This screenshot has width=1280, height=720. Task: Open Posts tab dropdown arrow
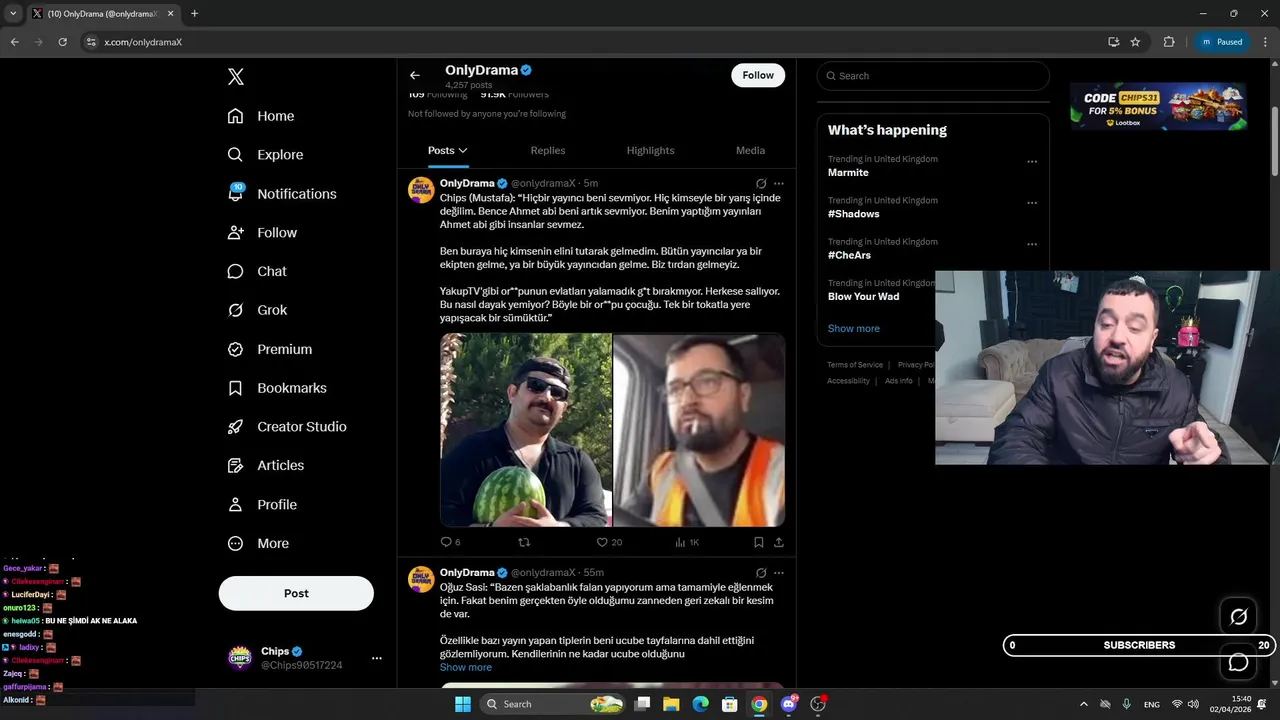coord(463,151)
